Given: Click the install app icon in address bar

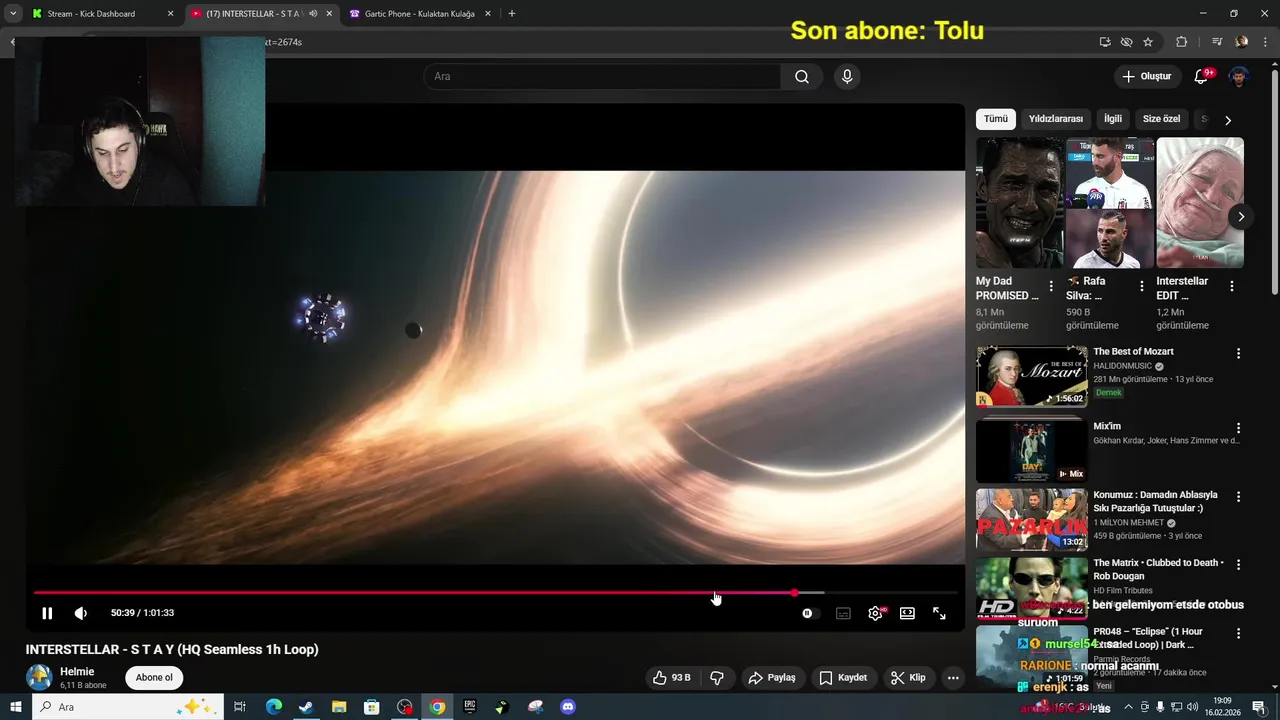Looking at the screenshot, I should tap(1105, 42).
